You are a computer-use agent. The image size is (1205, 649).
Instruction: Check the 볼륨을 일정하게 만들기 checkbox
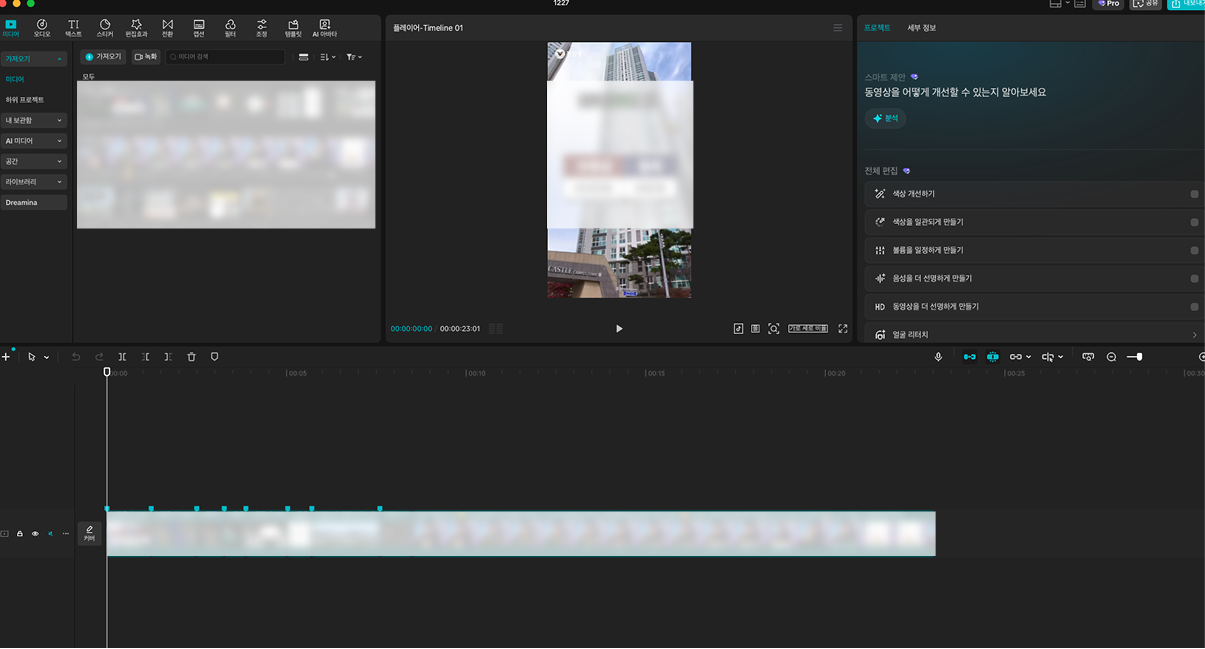click(1194, 250)
